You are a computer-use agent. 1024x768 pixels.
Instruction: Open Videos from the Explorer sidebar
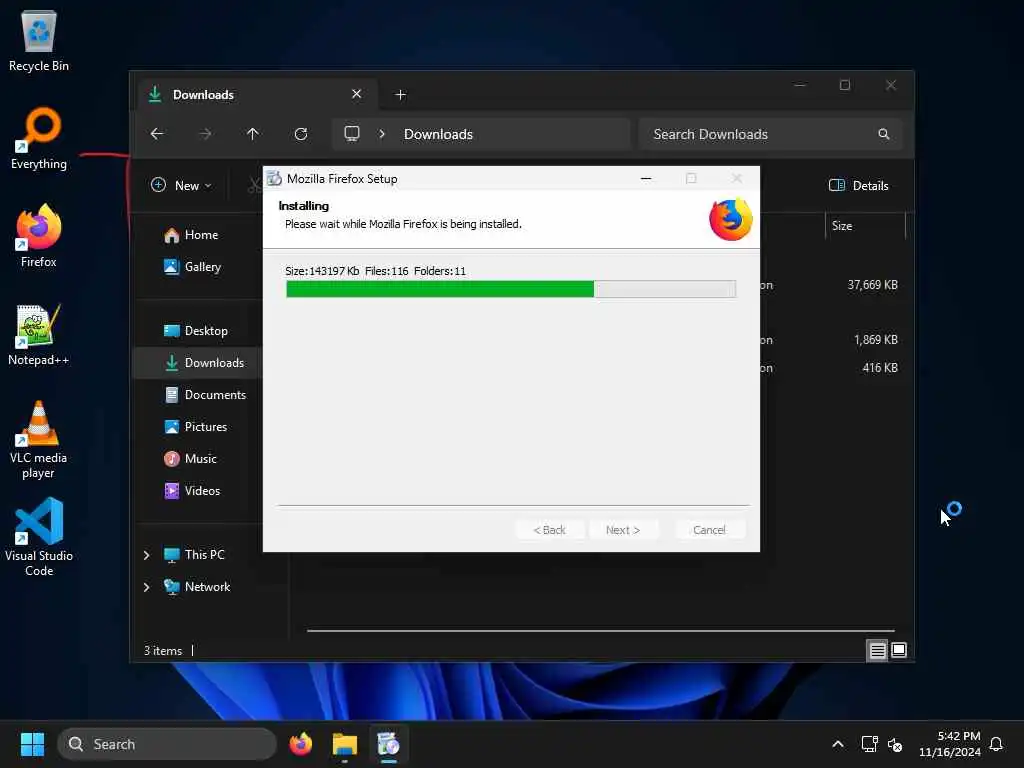[199, 490]
